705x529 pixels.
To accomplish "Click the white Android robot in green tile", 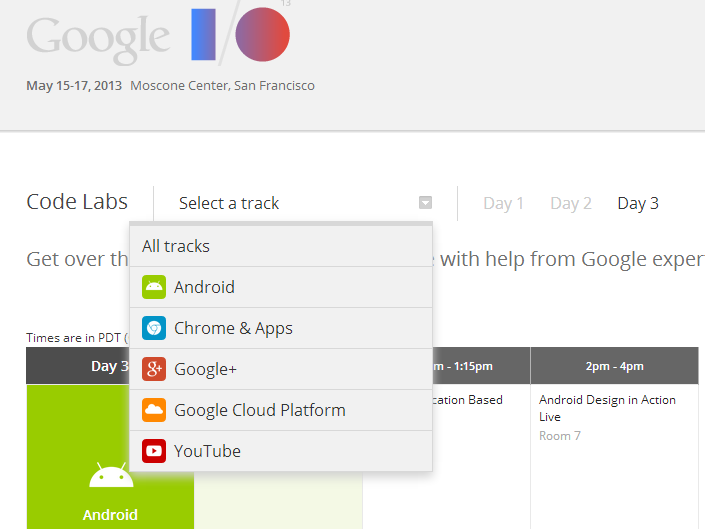I will click(111, 476).
